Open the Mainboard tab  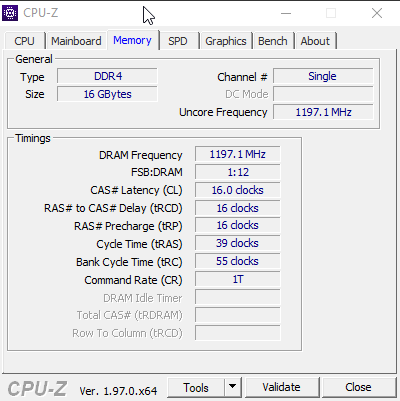point(76,41)
